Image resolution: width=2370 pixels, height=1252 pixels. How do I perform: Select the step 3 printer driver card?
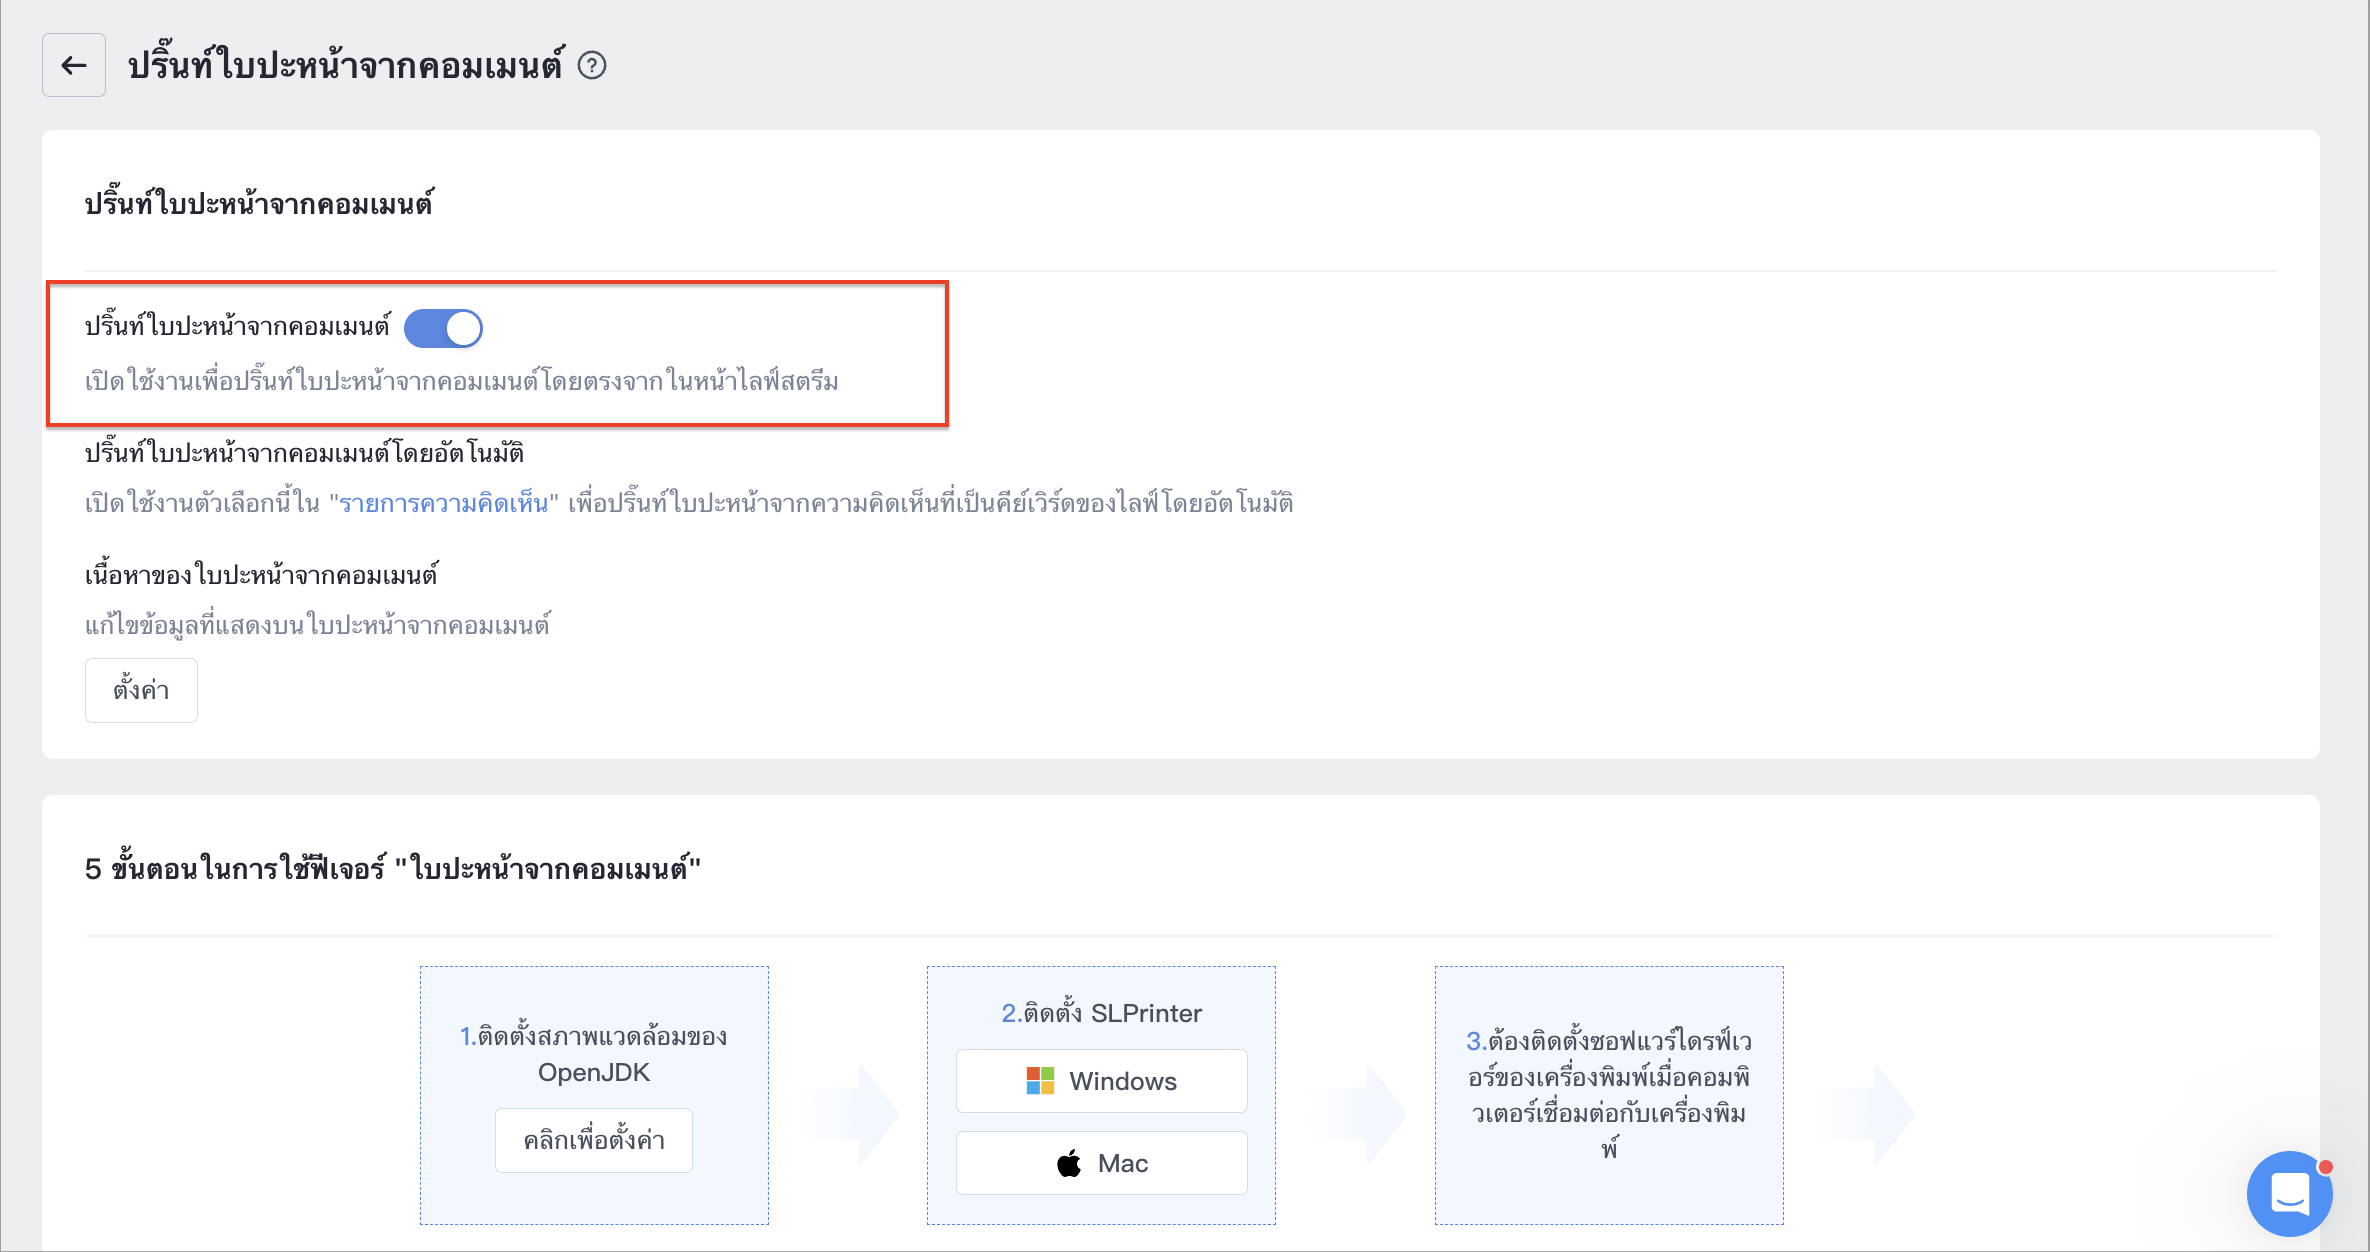coord(1609,1095)
